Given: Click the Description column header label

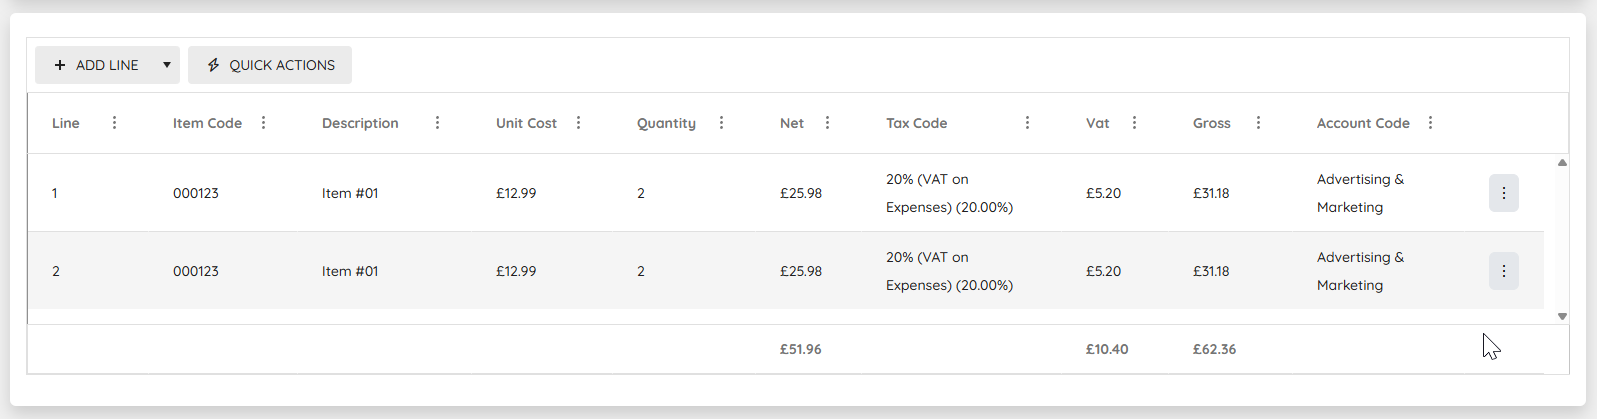Looking at the screenshot, I should (x=360, y=123).
